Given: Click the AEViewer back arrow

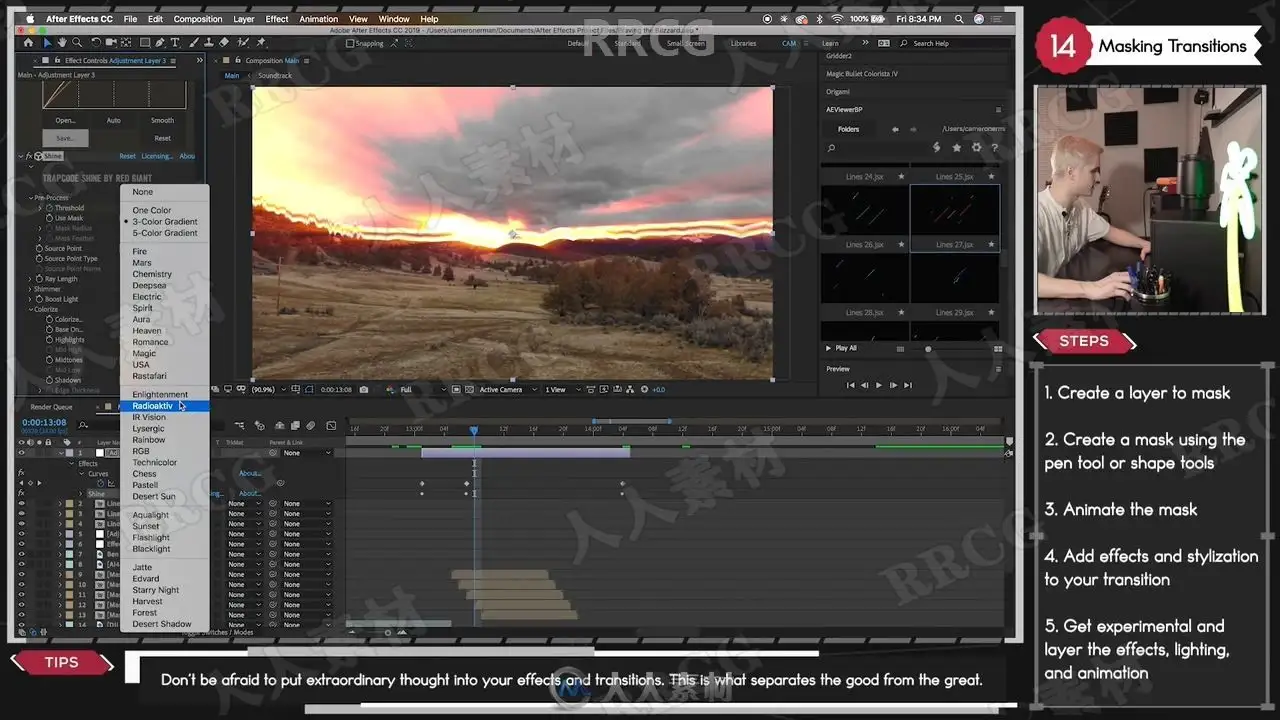Looking at the screenshot, I should click(x=895, y=129).
